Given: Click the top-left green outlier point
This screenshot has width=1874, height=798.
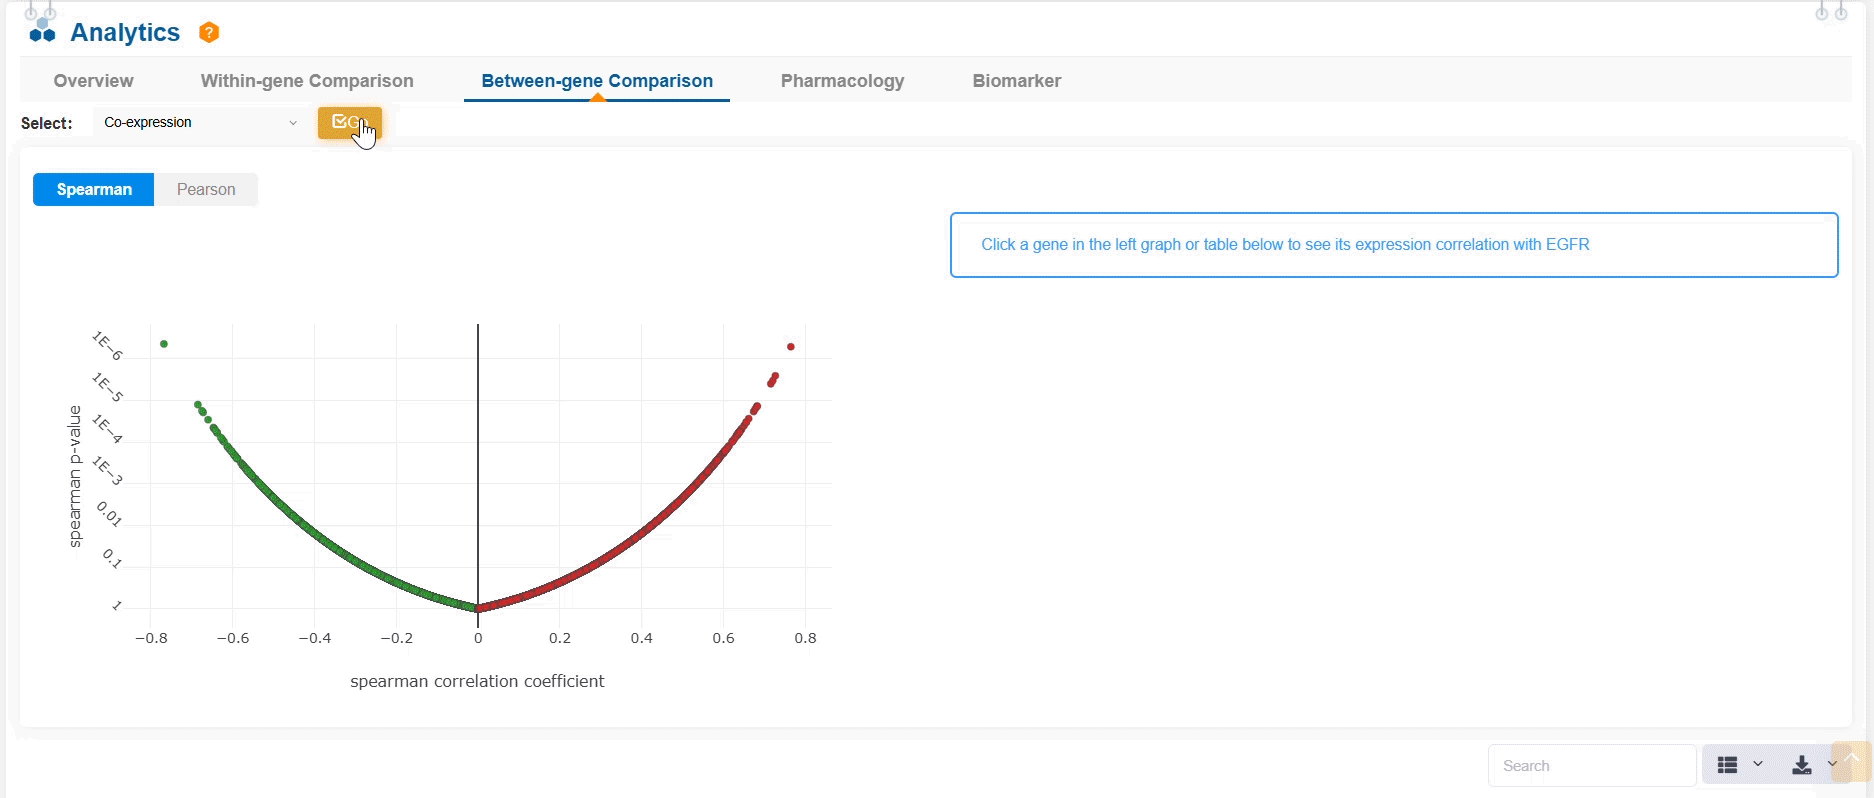Looking at the screenshot, I should tap(164, 344).
